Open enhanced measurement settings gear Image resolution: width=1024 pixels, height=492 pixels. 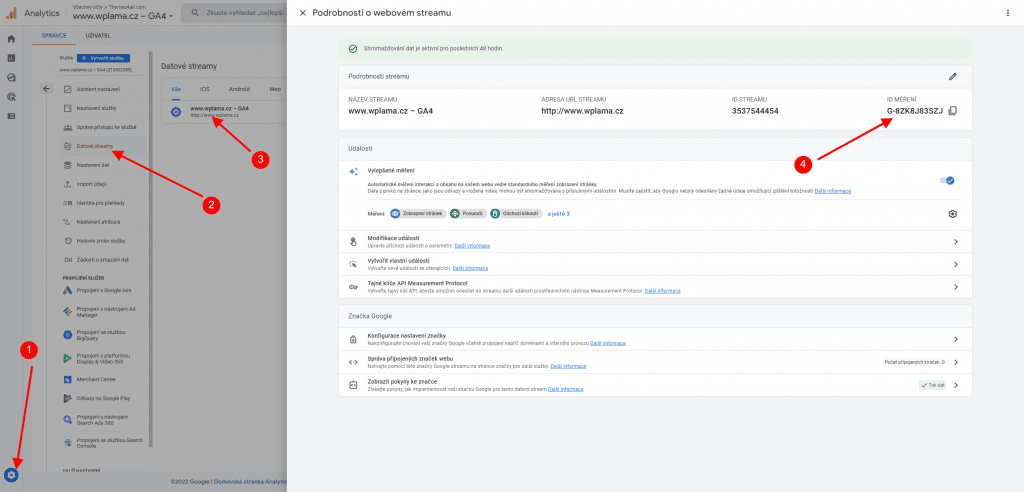(952, 214)
